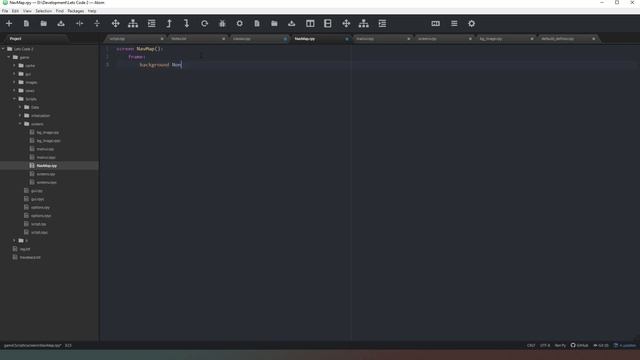Expand the images folder chevron

coord(14,82)
